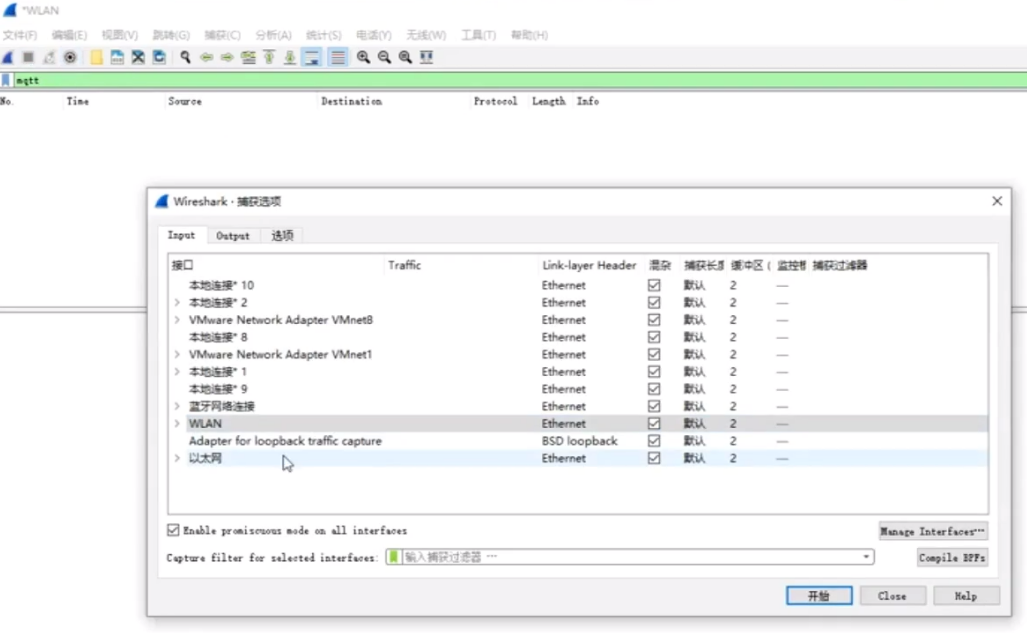Toggle the colorize packet list icon
Viewport: 1027px width, 633px height.
click(338, 58)
